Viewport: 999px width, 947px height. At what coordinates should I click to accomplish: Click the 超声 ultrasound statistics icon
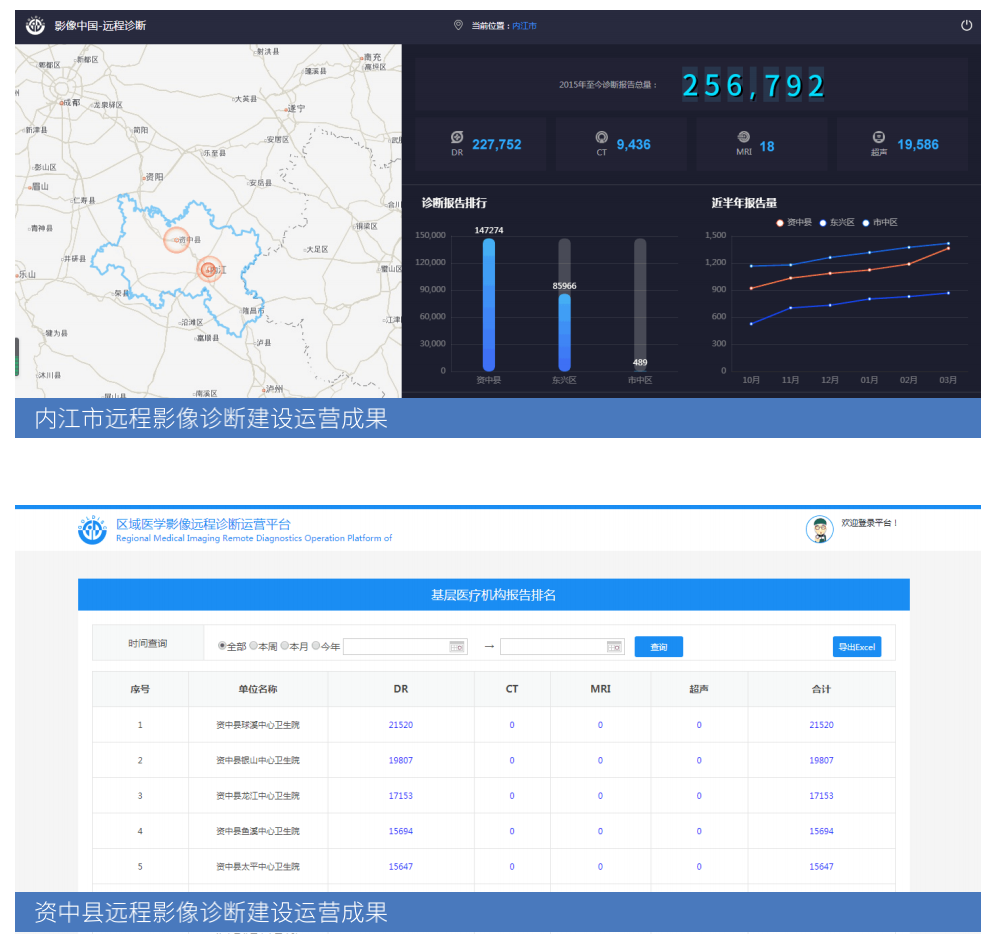pyautogui.click(x=878, y=137)
